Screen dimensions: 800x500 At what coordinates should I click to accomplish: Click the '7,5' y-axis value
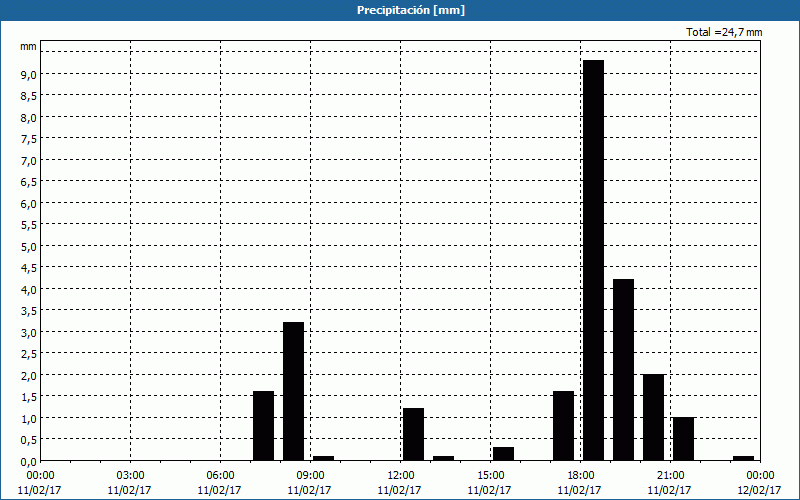tap(28, 139)
